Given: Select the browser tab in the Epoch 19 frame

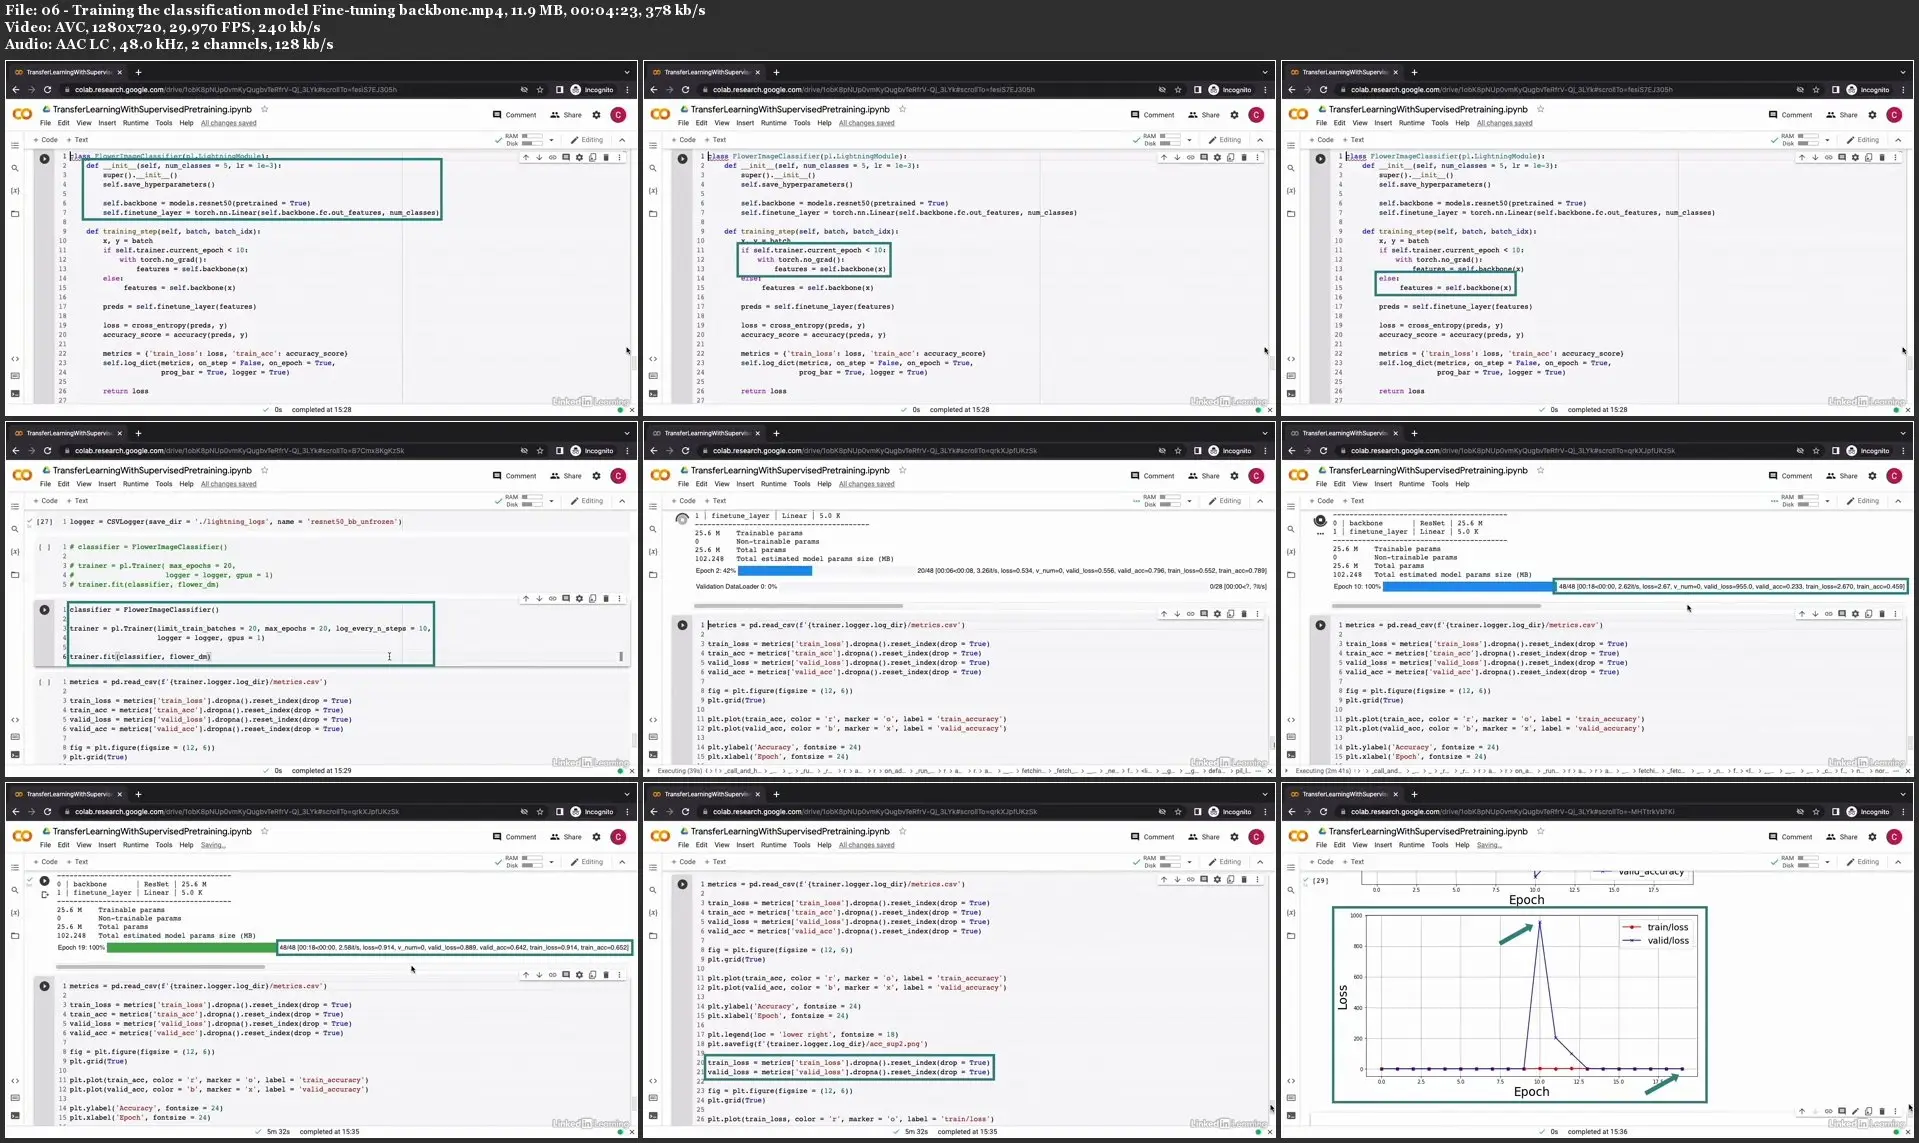Looking at the screenshot, I should (68, 794).
